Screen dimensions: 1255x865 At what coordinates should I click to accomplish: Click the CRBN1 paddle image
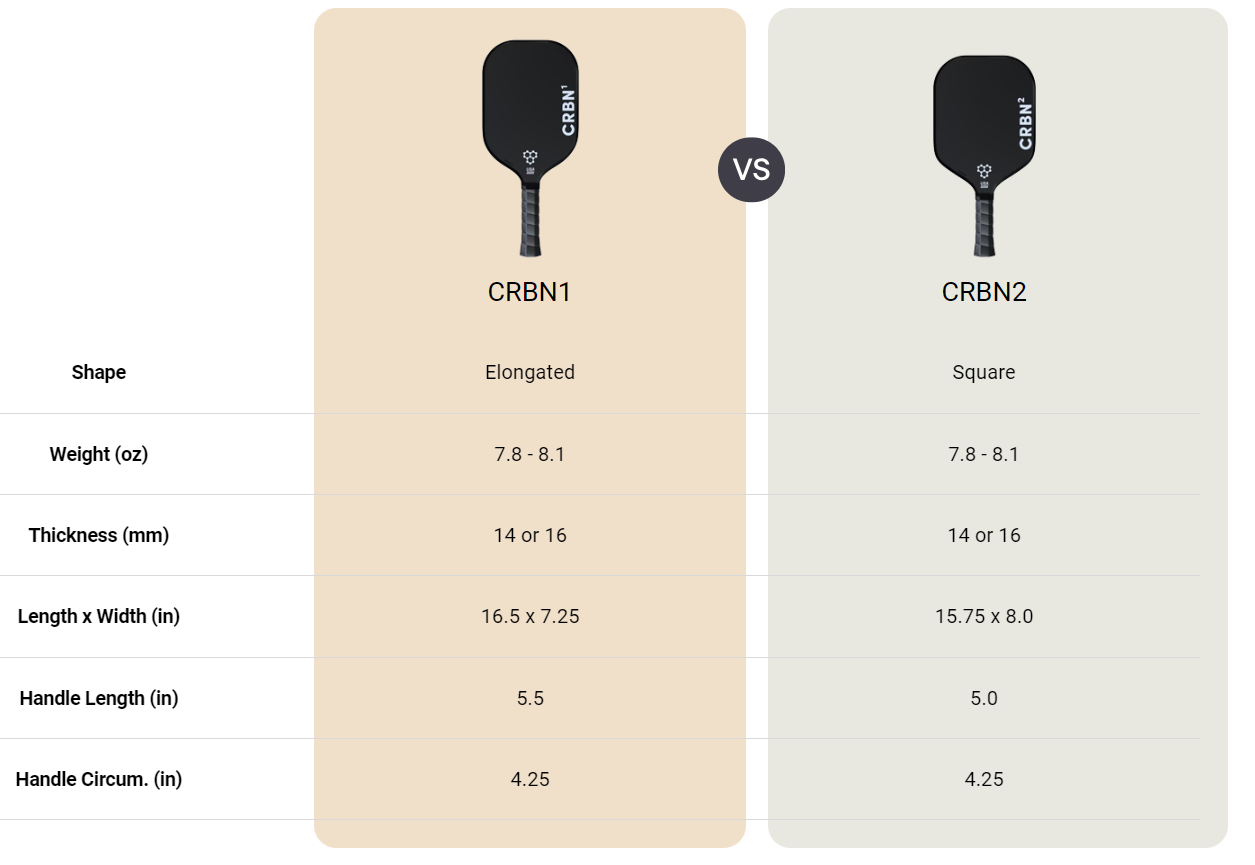530,148
